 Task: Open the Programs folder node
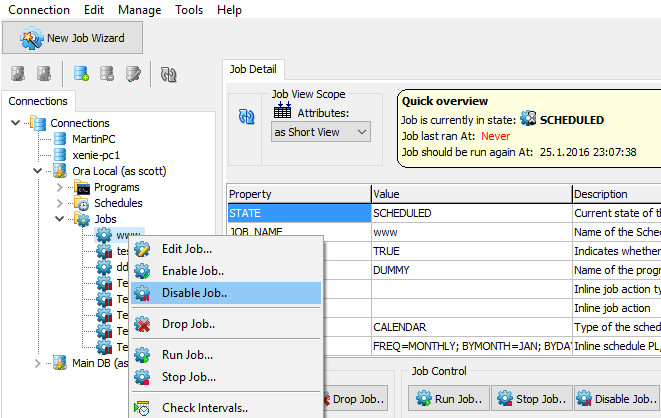click(x=116, y=187)
